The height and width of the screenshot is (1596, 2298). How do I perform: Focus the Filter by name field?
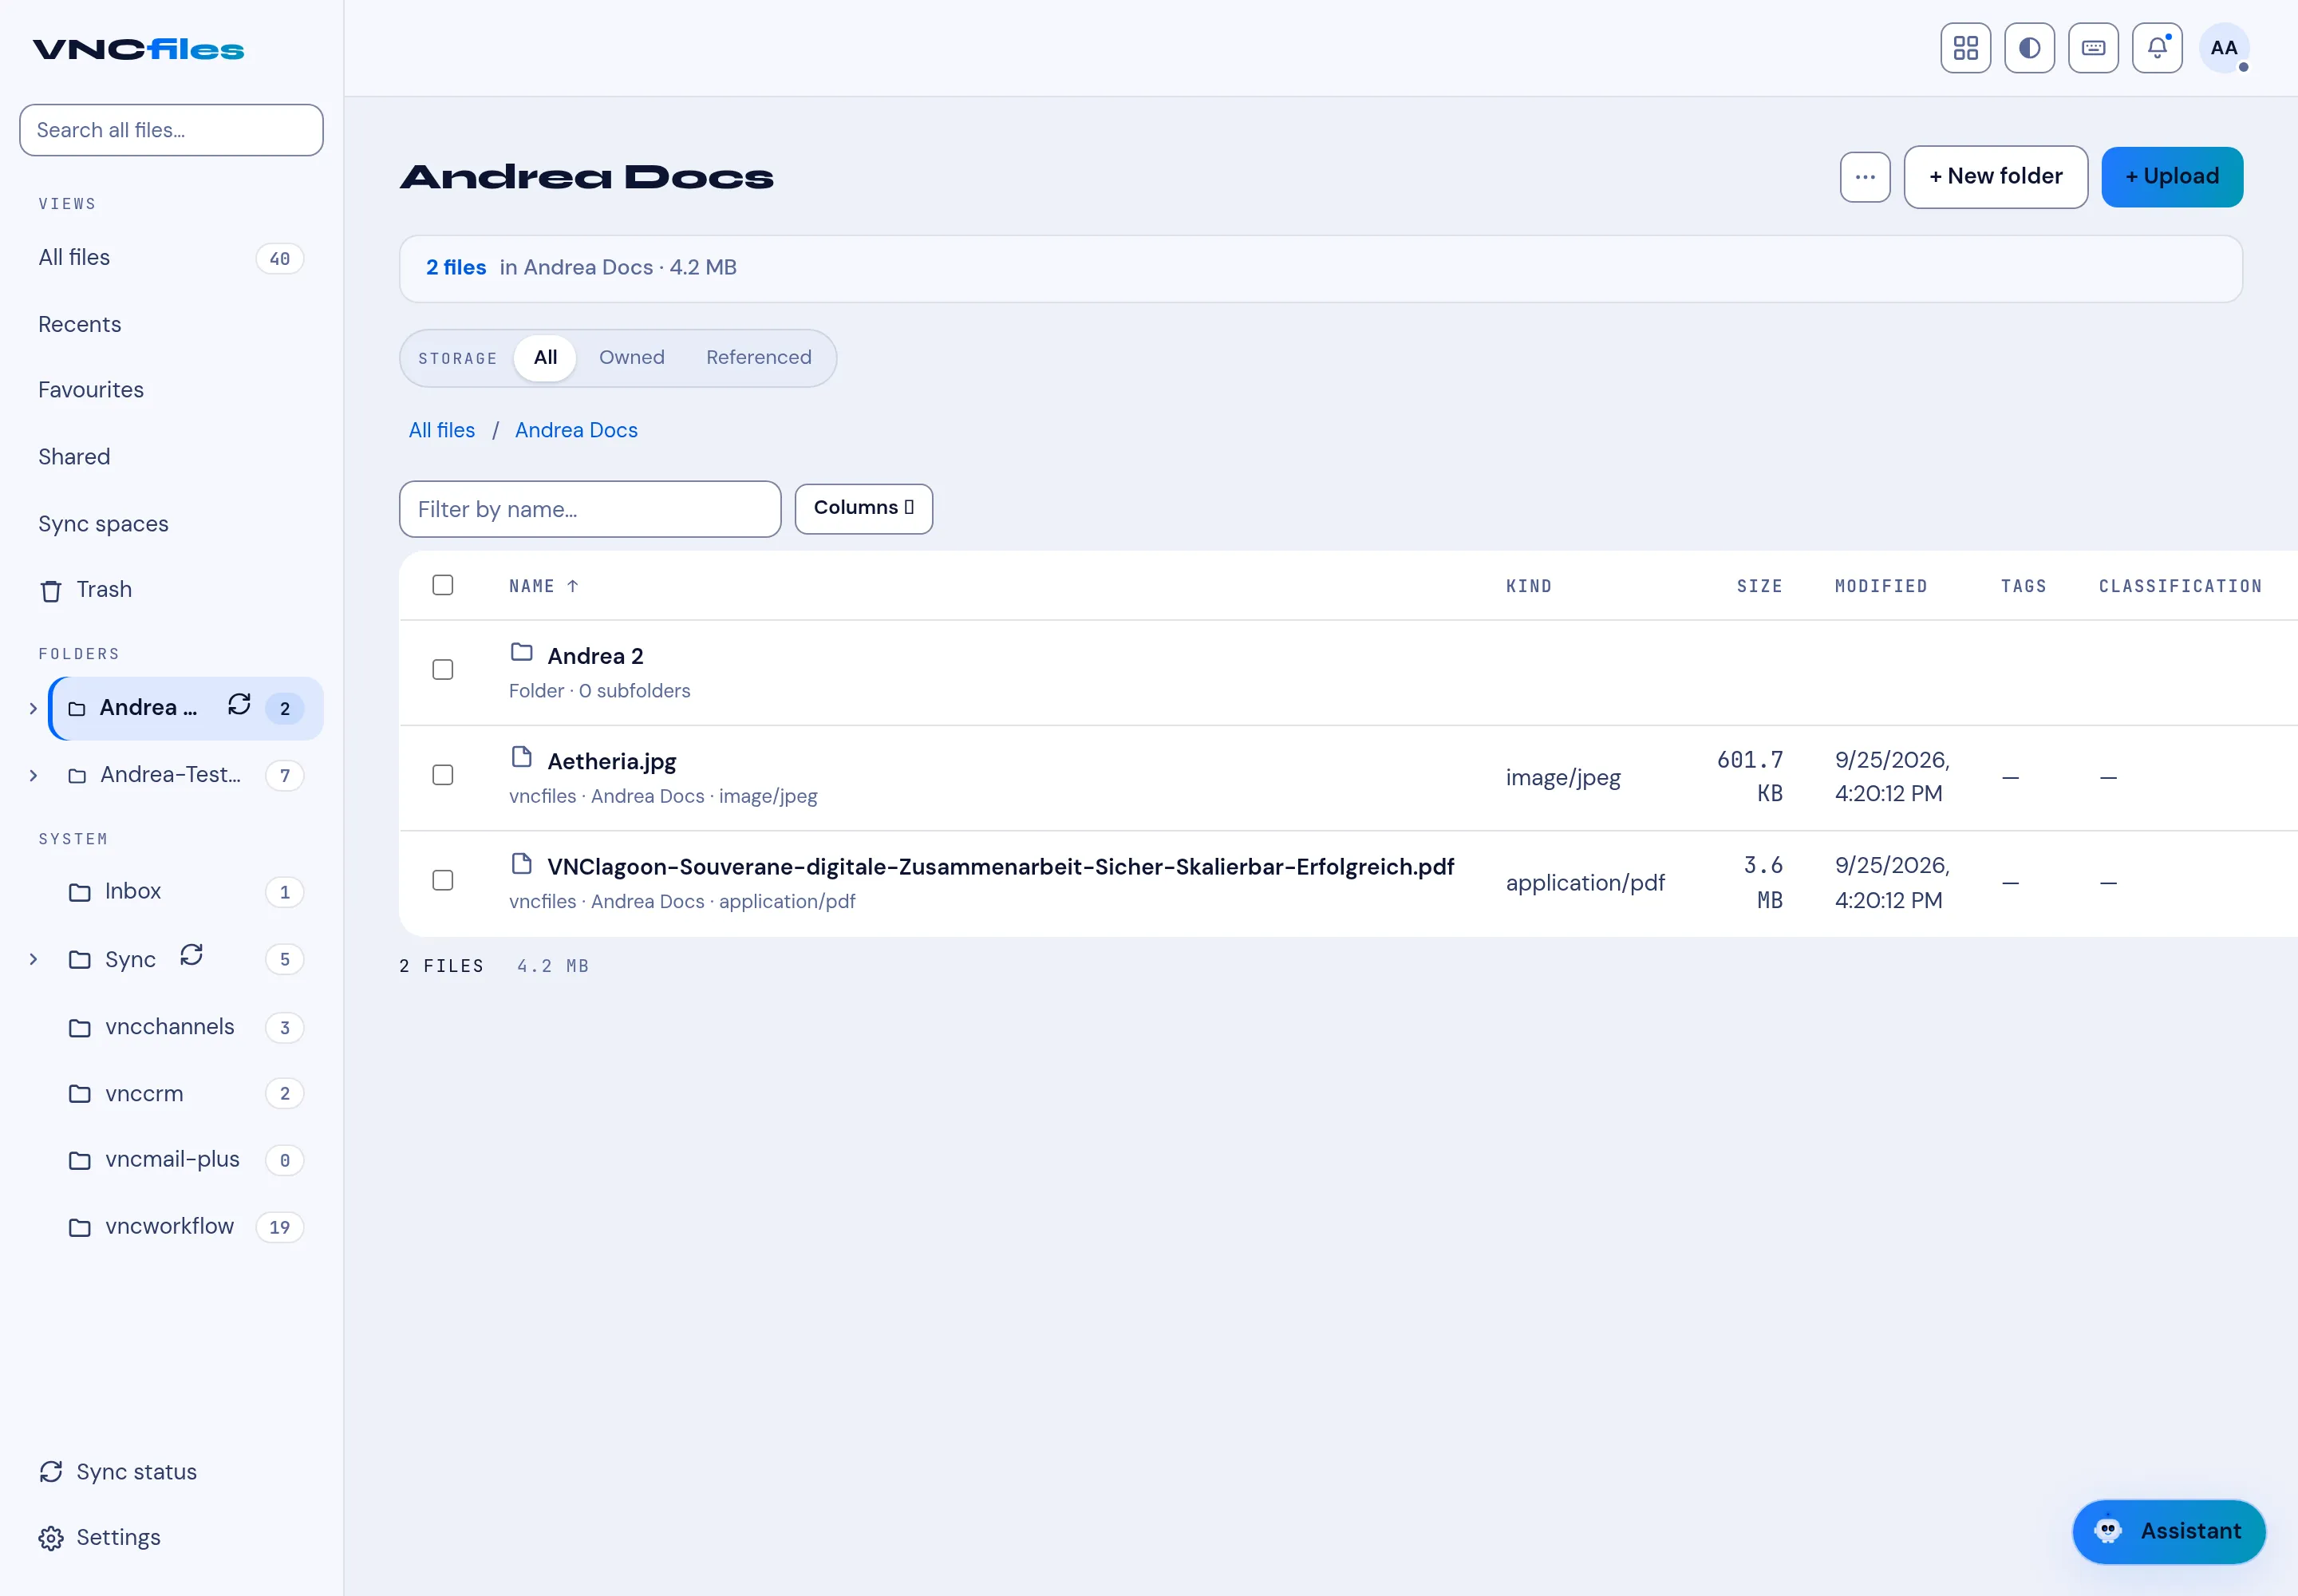tap(590, 509)
